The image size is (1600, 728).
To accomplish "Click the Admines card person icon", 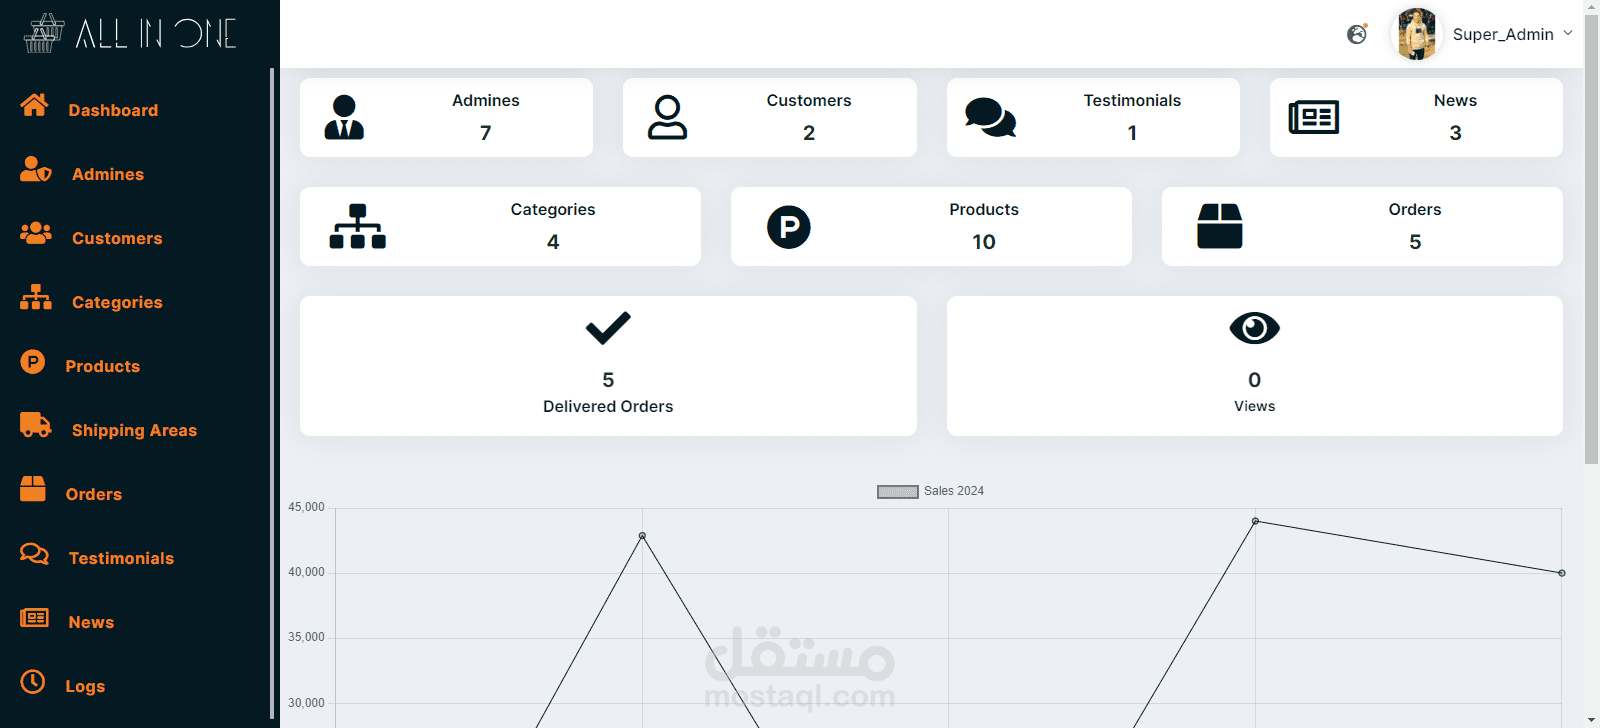I will [344, 117].
